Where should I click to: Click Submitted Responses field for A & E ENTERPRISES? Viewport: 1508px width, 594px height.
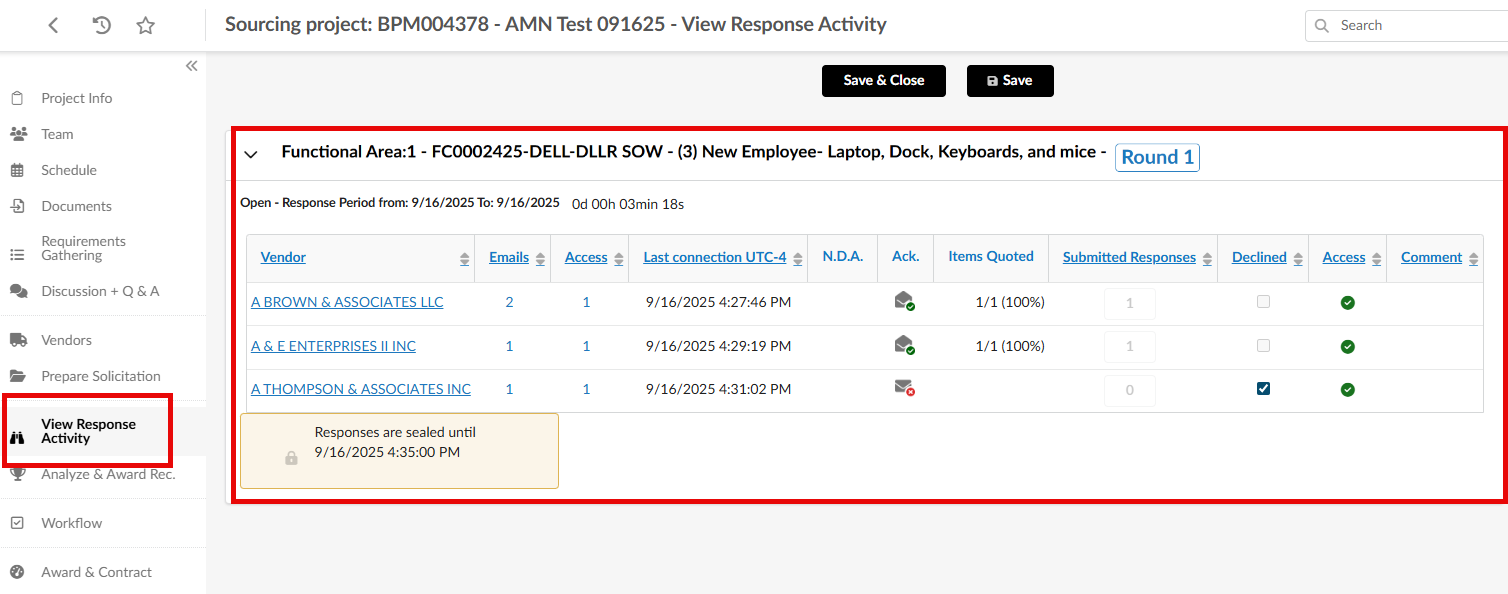1130,346
